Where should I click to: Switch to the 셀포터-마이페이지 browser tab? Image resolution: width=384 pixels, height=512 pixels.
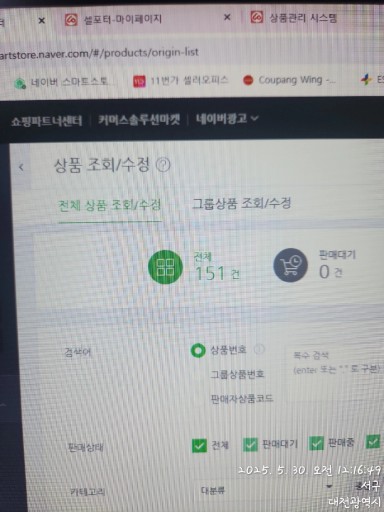tap(122, 19)
